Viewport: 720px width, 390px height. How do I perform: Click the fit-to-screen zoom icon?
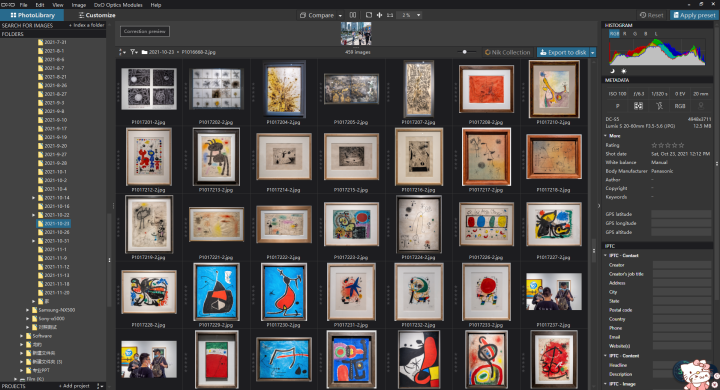[369, 15]
